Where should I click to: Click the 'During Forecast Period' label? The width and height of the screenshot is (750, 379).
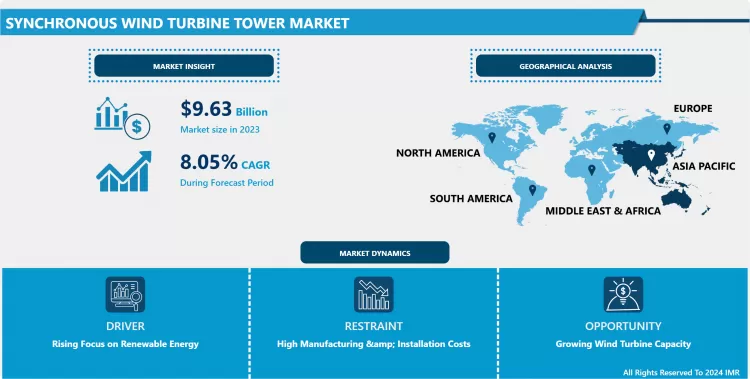227,183
